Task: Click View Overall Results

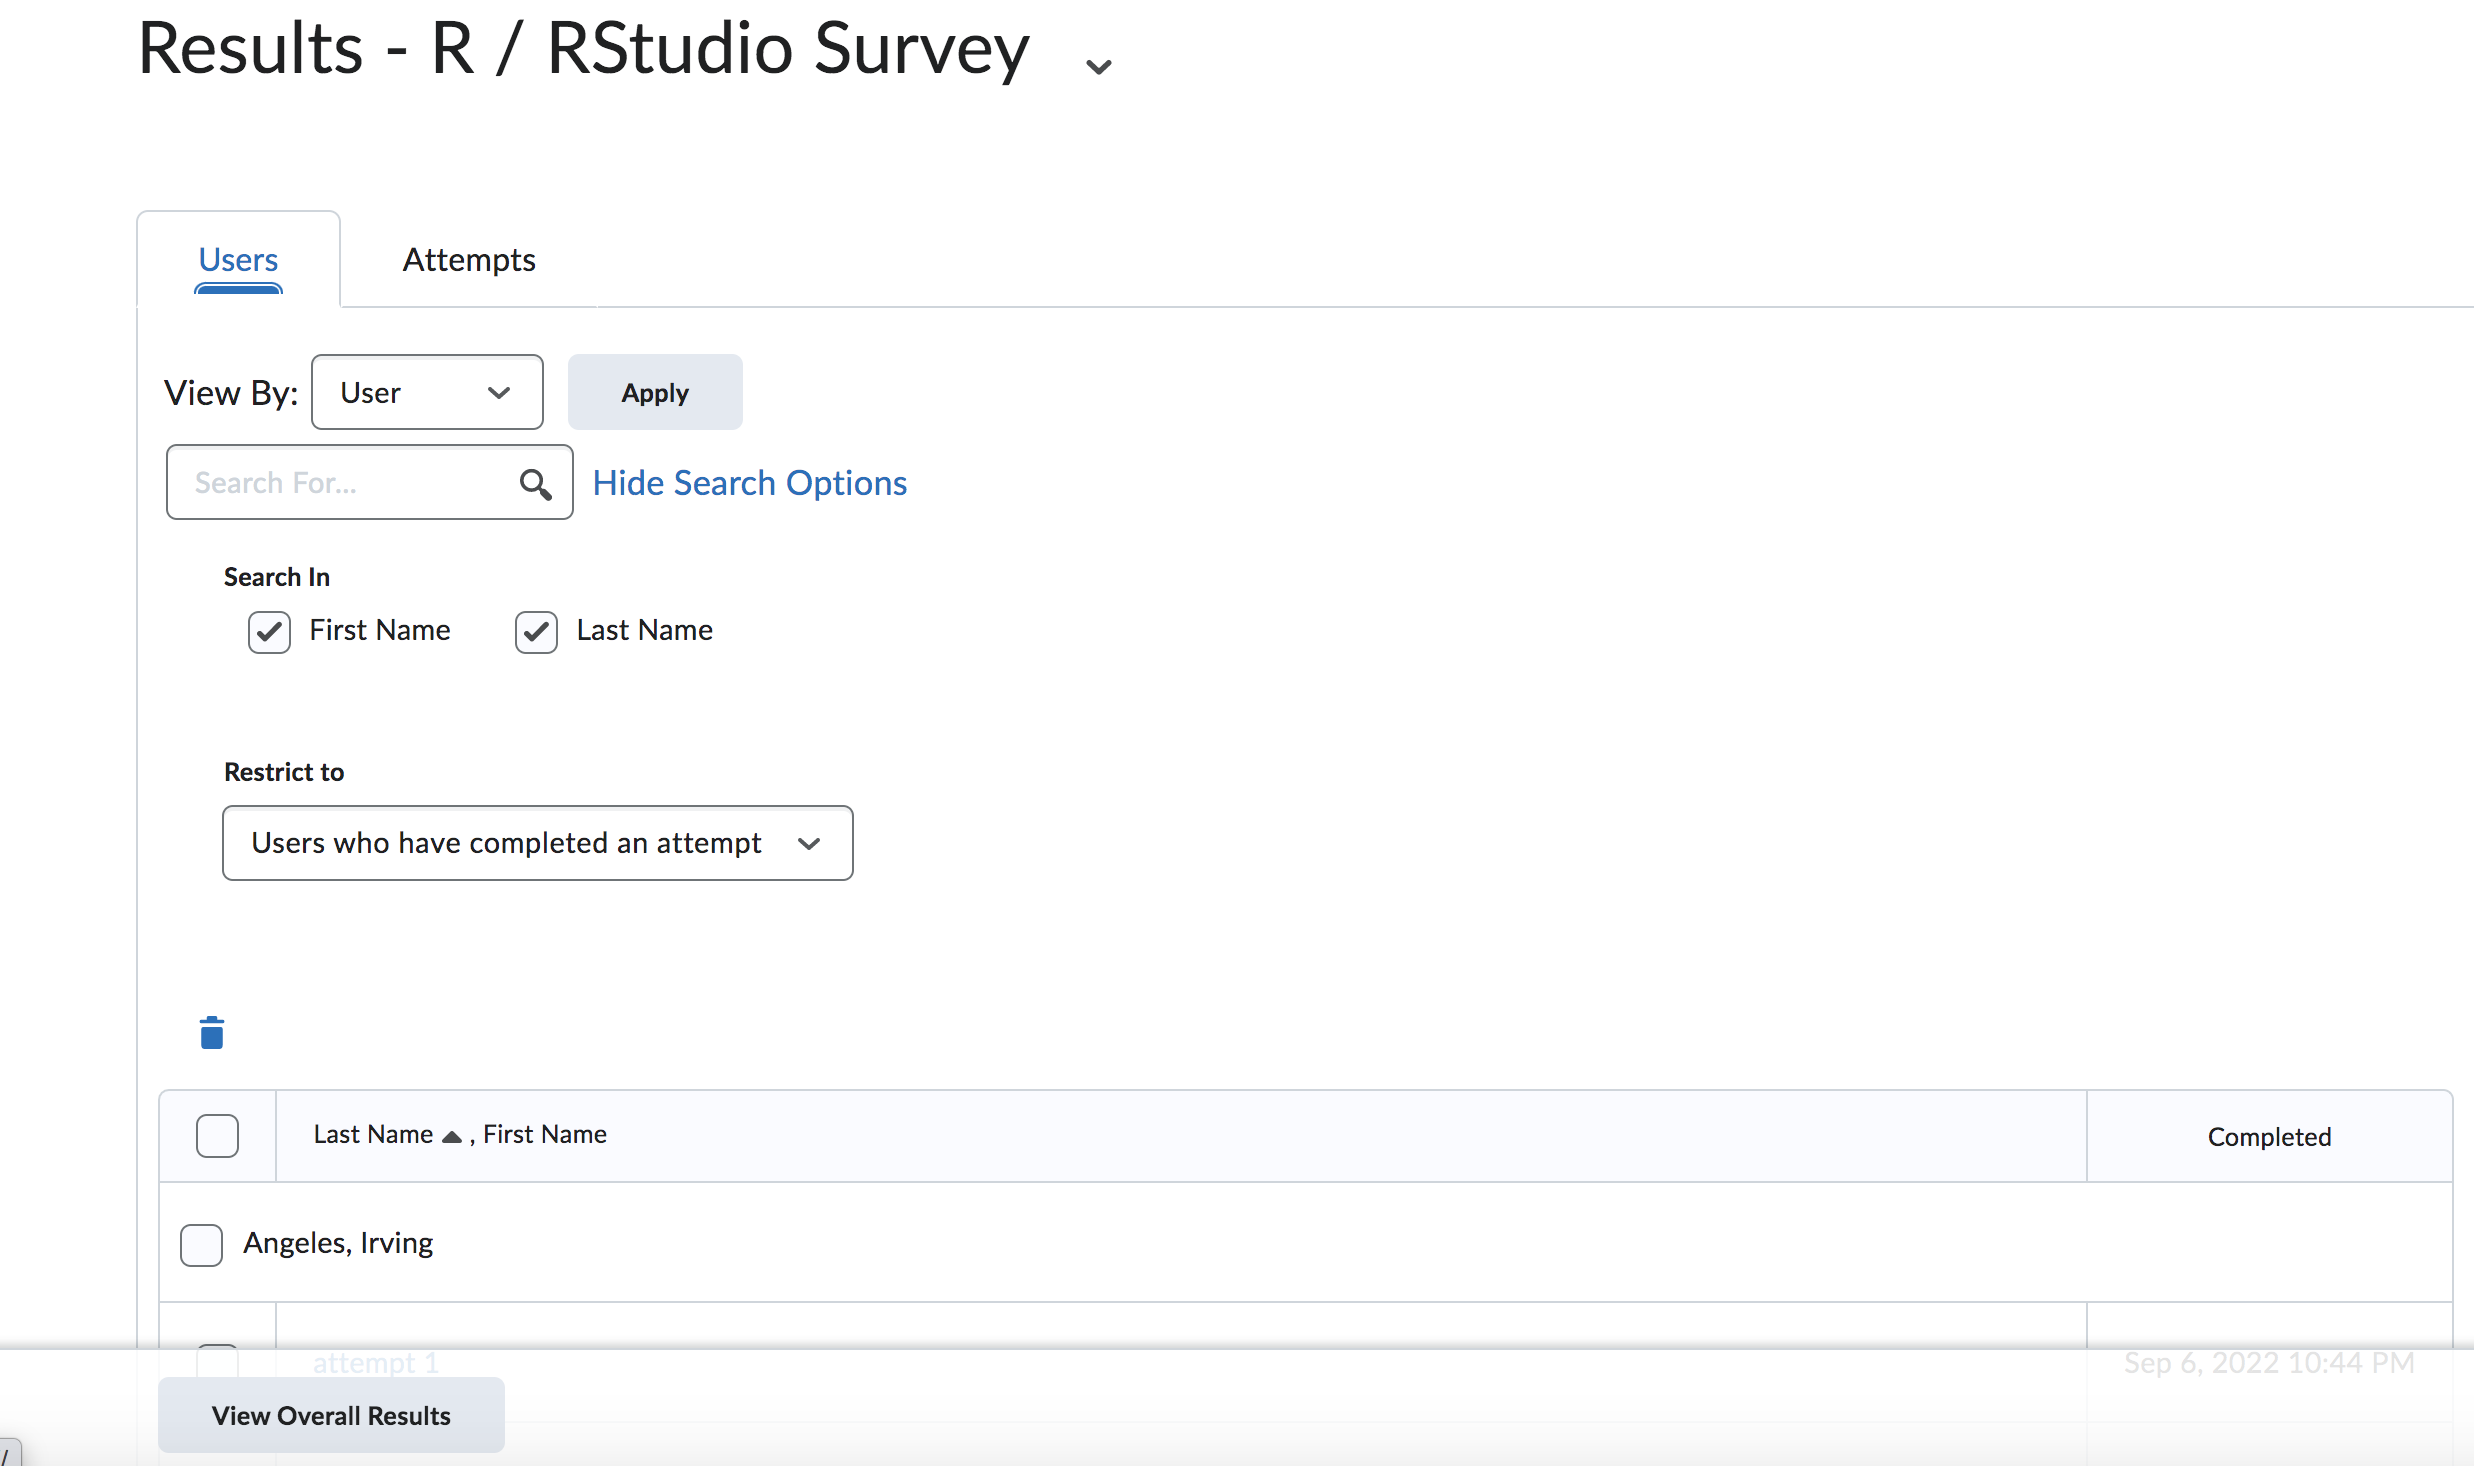Action: pos(331,1415)
